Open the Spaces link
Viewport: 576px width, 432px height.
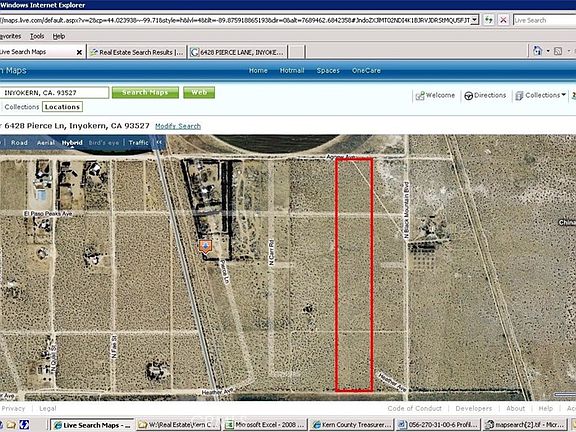point(328,71)
